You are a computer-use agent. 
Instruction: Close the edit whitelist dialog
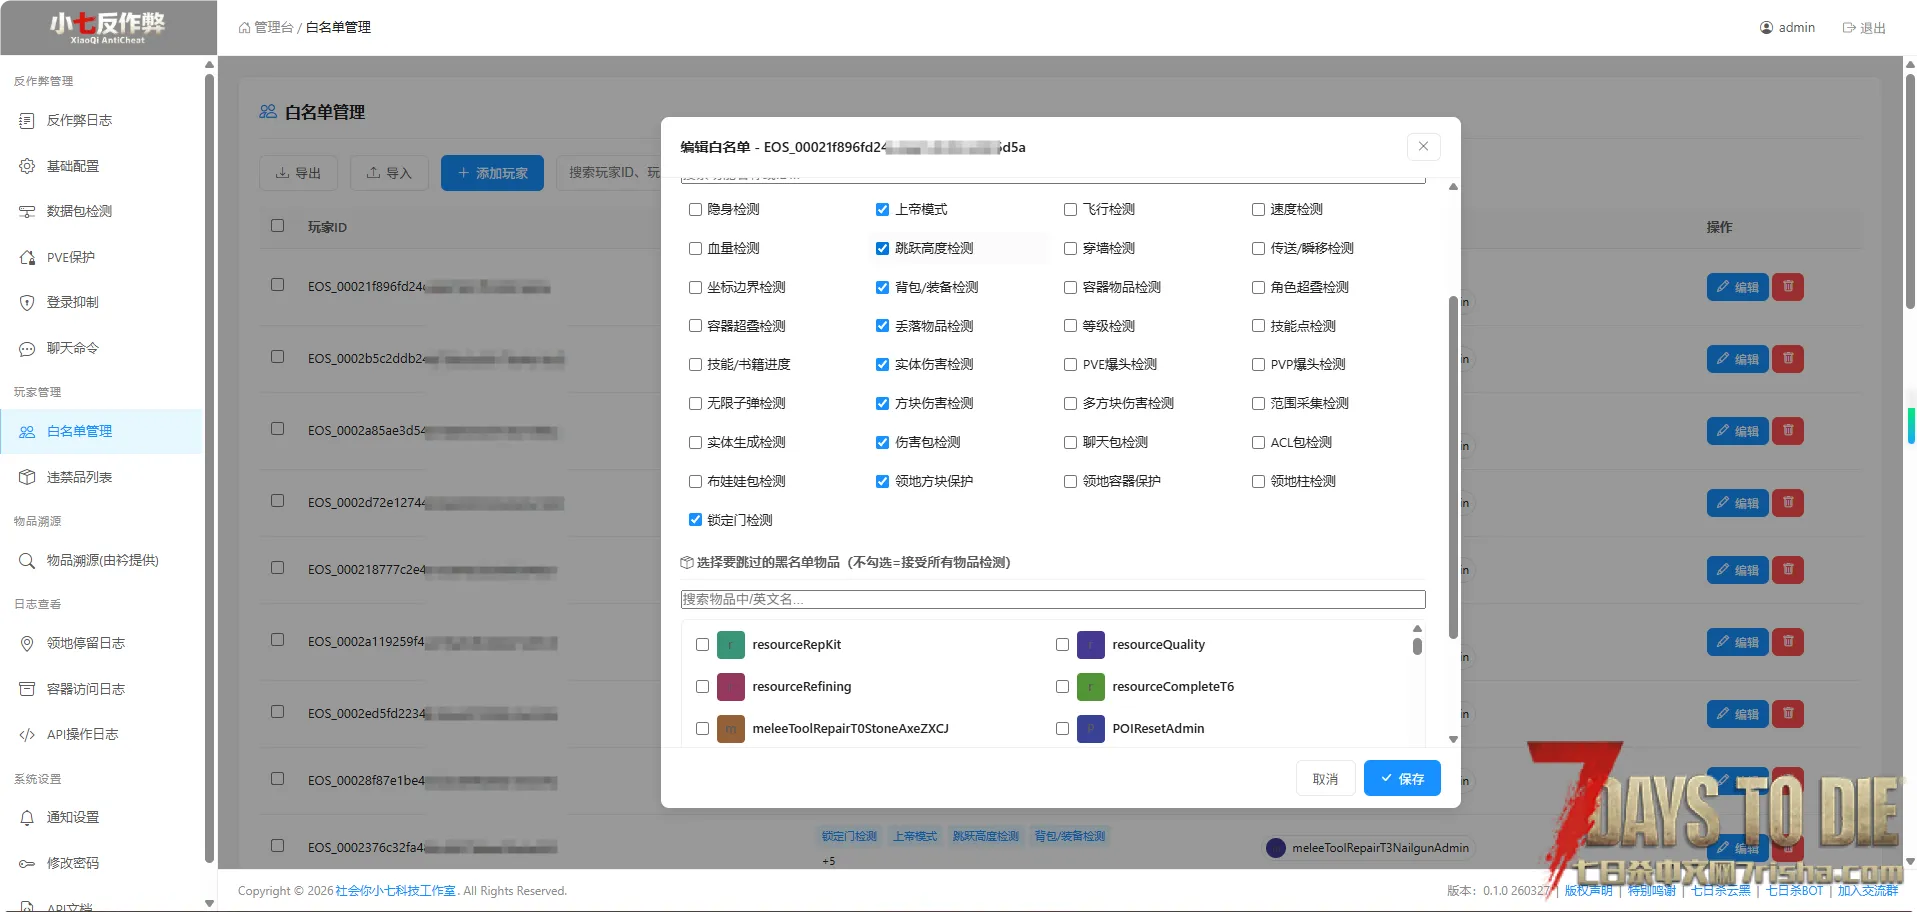tap(1423, 147)
